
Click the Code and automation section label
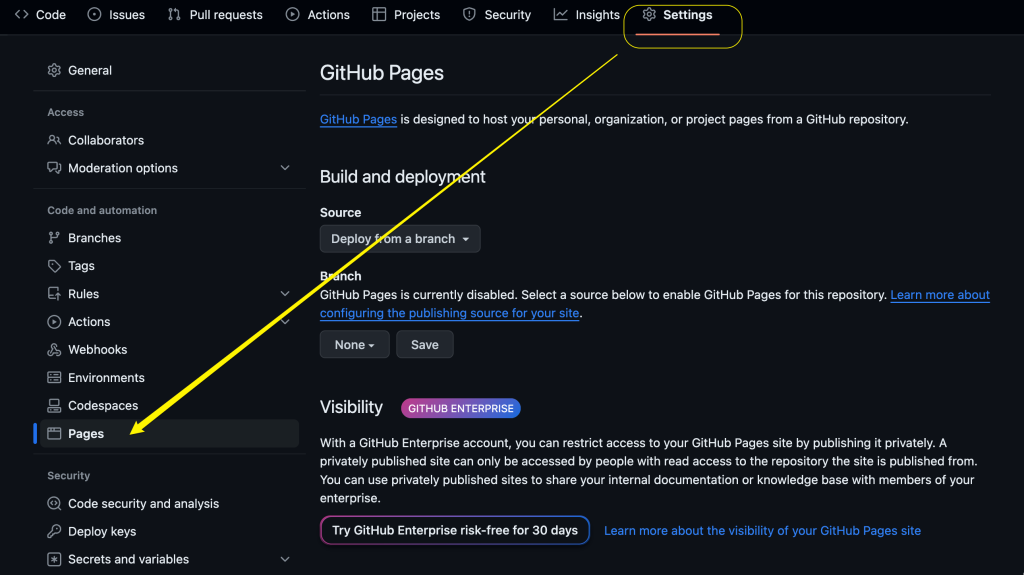(x=102, y=210)
